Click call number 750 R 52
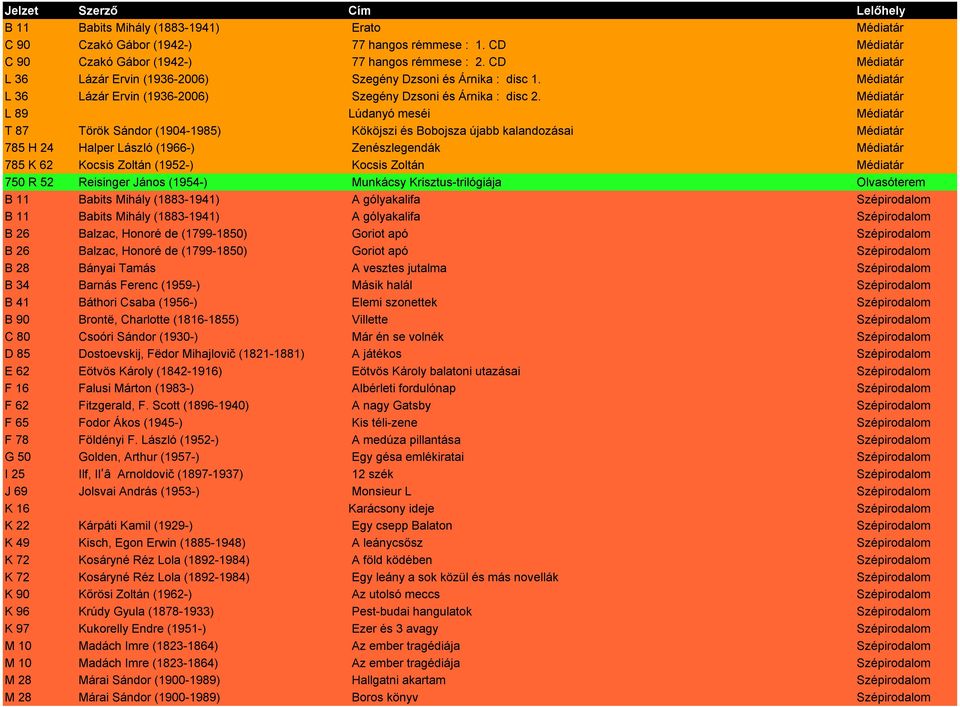Image resolution: width=960 pixels, height=707 pixels. click(x=29, y=182)
